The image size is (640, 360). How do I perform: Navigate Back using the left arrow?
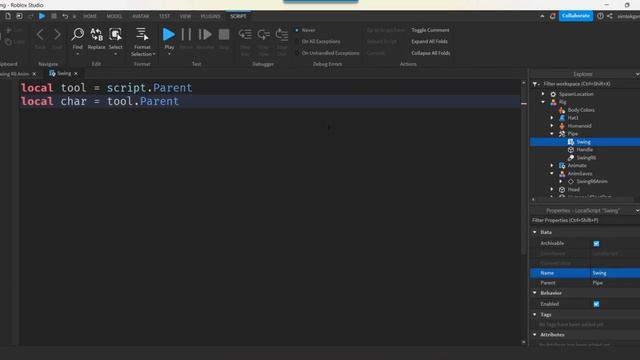40,35
